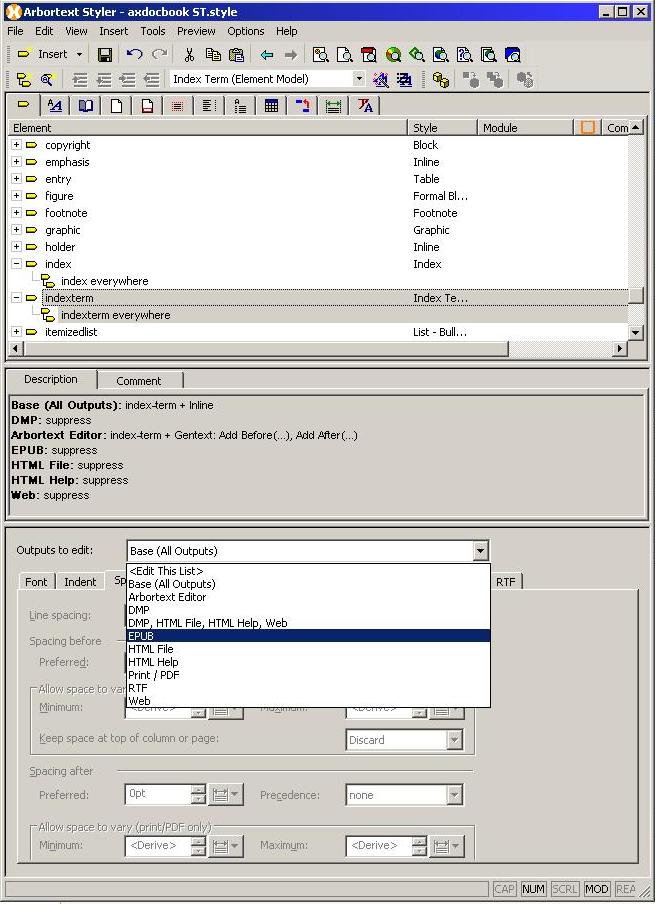655x904 pixels.
Task: Go back with the teal left arrow
Action: [x=266, y=55]
